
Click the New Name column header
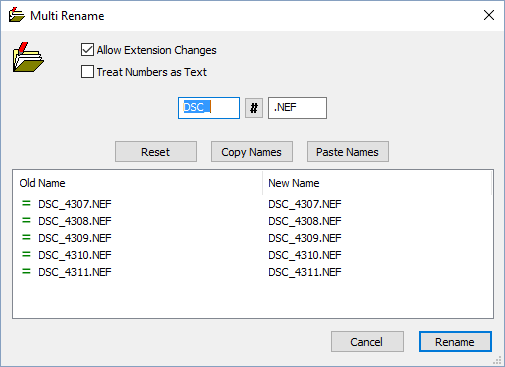[x=377, y=183]
